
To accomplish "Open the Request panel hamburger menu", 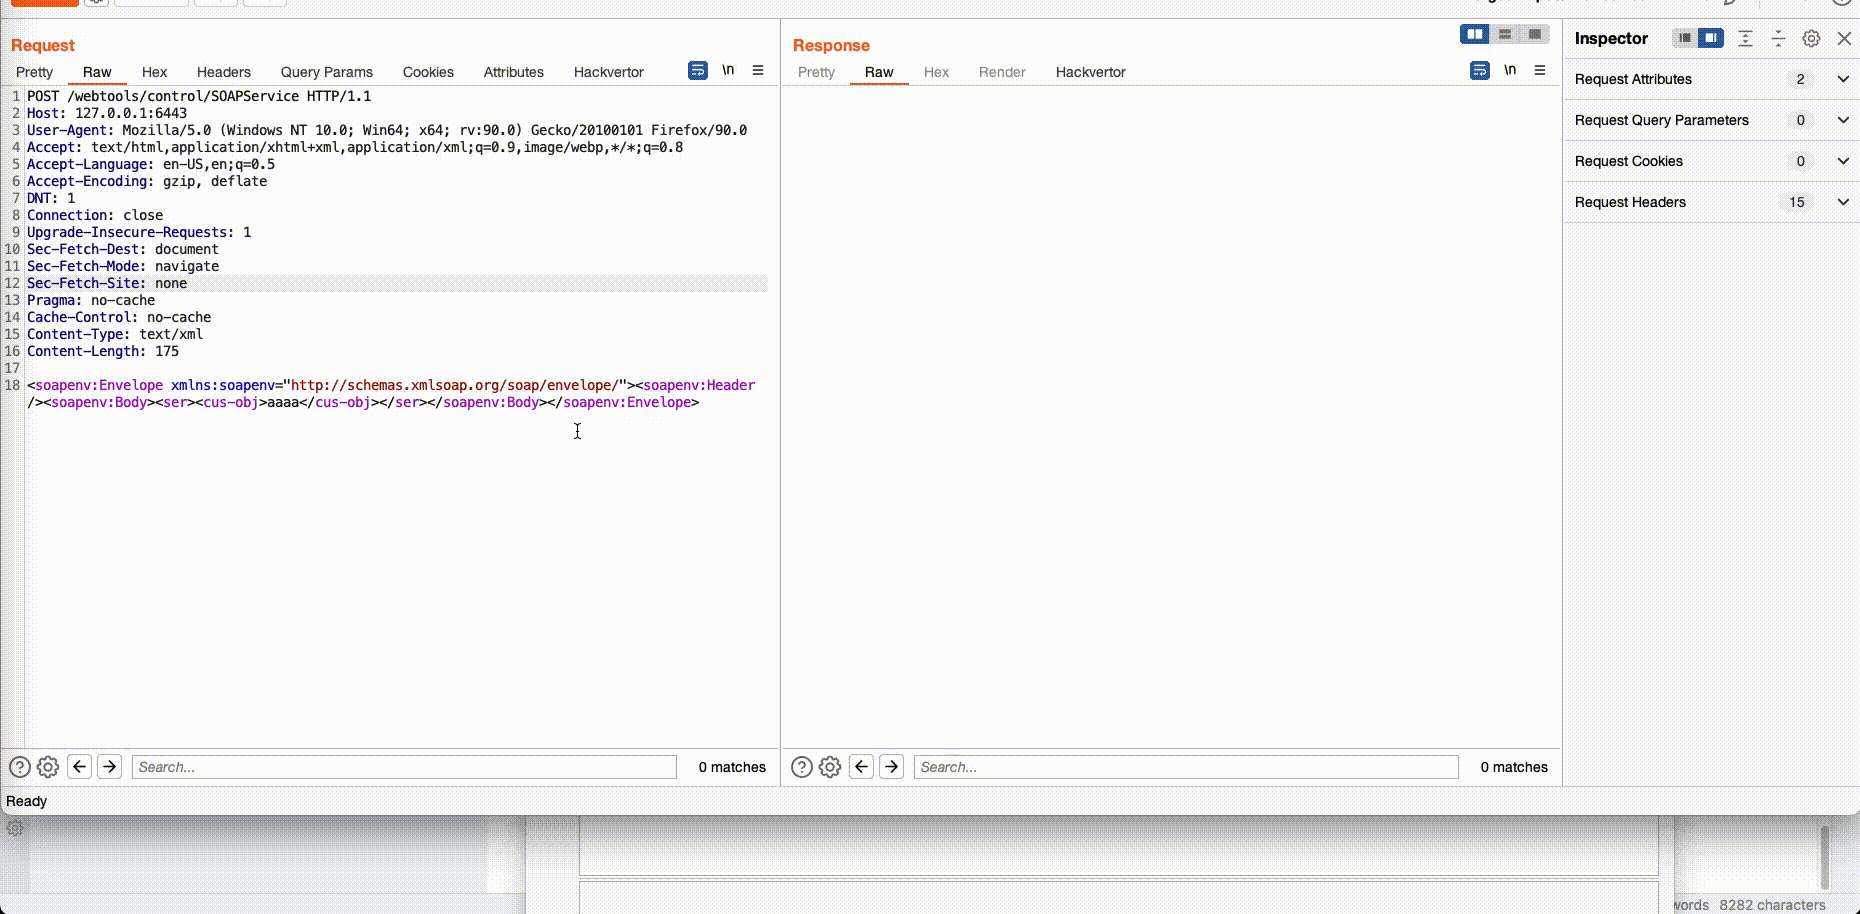I will [x=758, y=70].
